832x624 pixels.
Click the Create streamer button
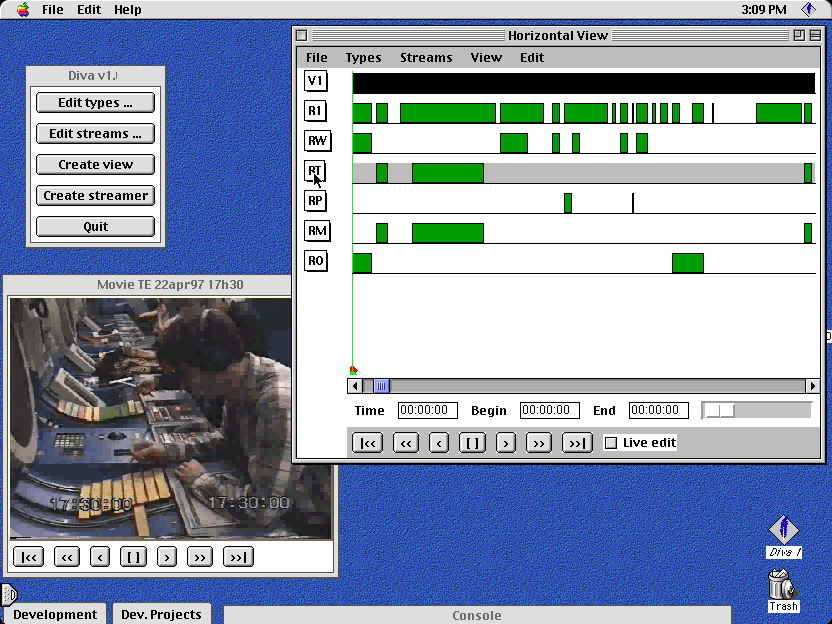pyautogui.click(x=95, y=196)
